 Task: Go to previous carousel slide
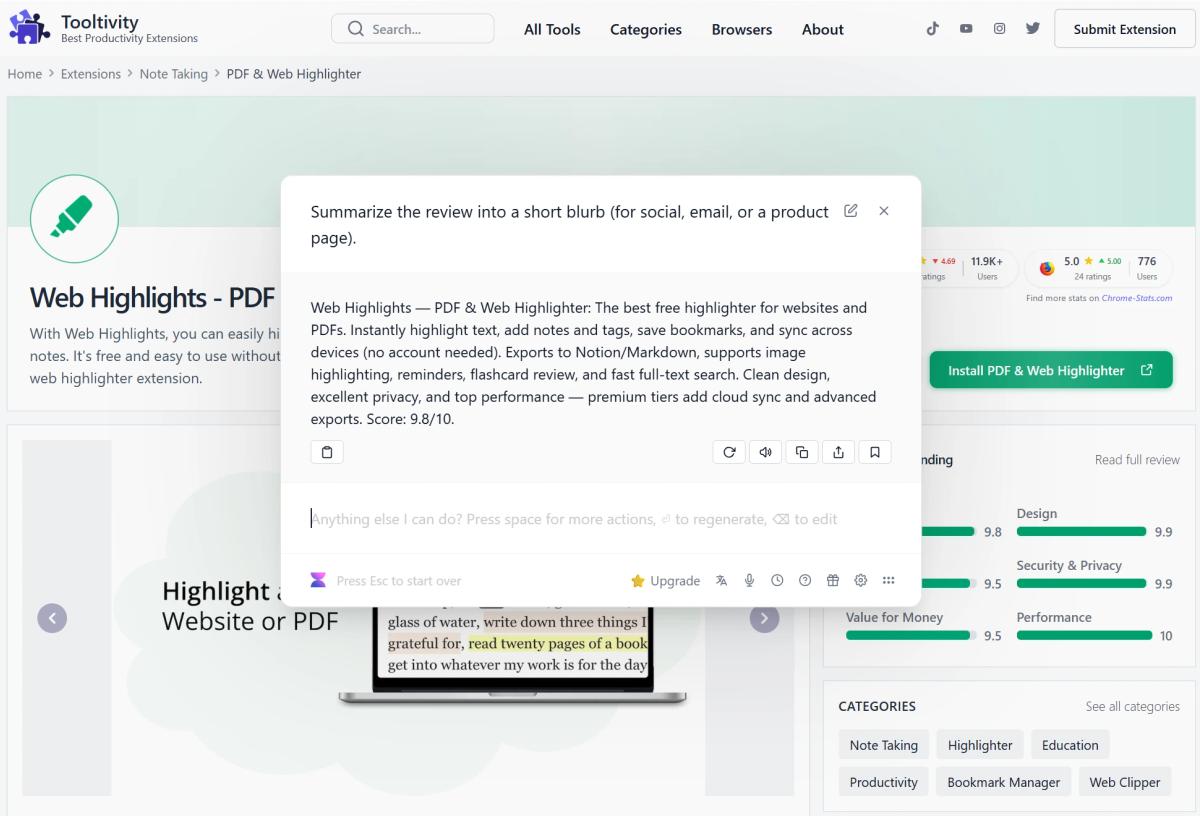(52, 619)
